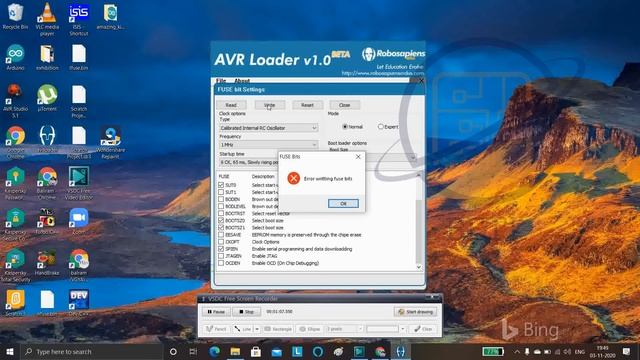Image resolution: width=640 pixels, height=360 pixels.
Task: Open the Mail app from the taskbar
Action: tap(276, 351)
